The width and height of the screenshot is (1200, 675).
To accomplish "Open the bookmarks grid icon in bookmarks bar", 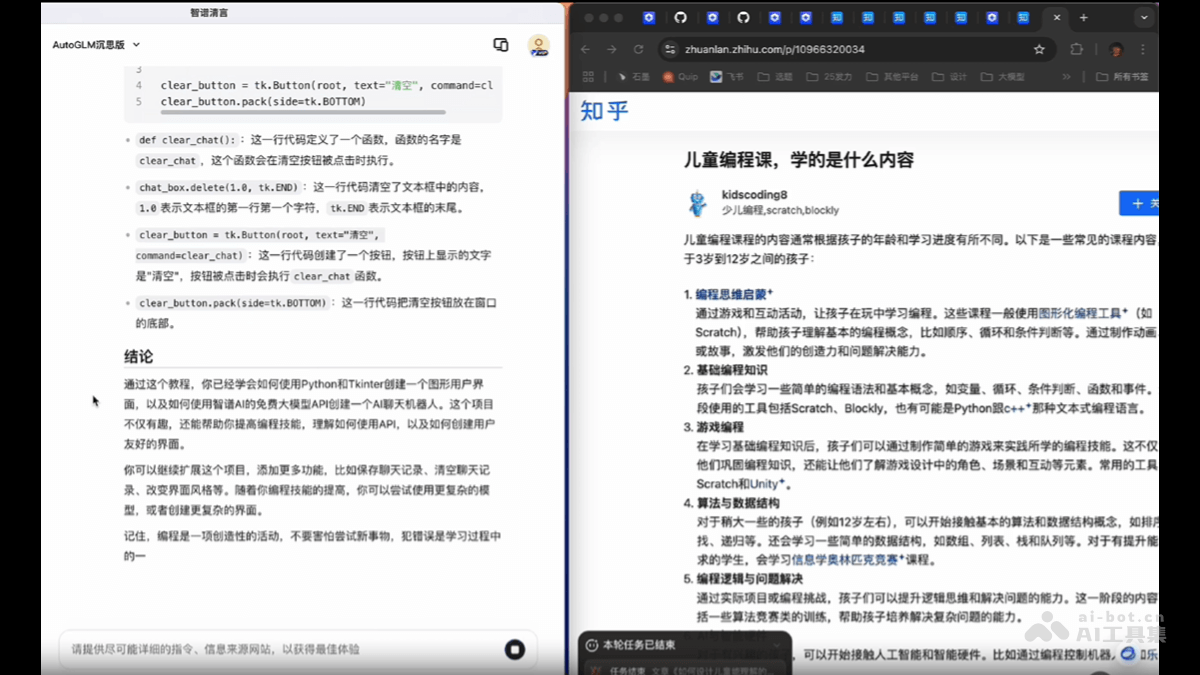I will (588, 76).
